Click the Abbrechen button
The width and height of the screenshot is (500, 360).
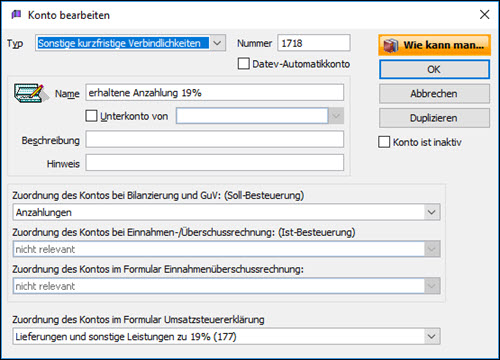434,94
